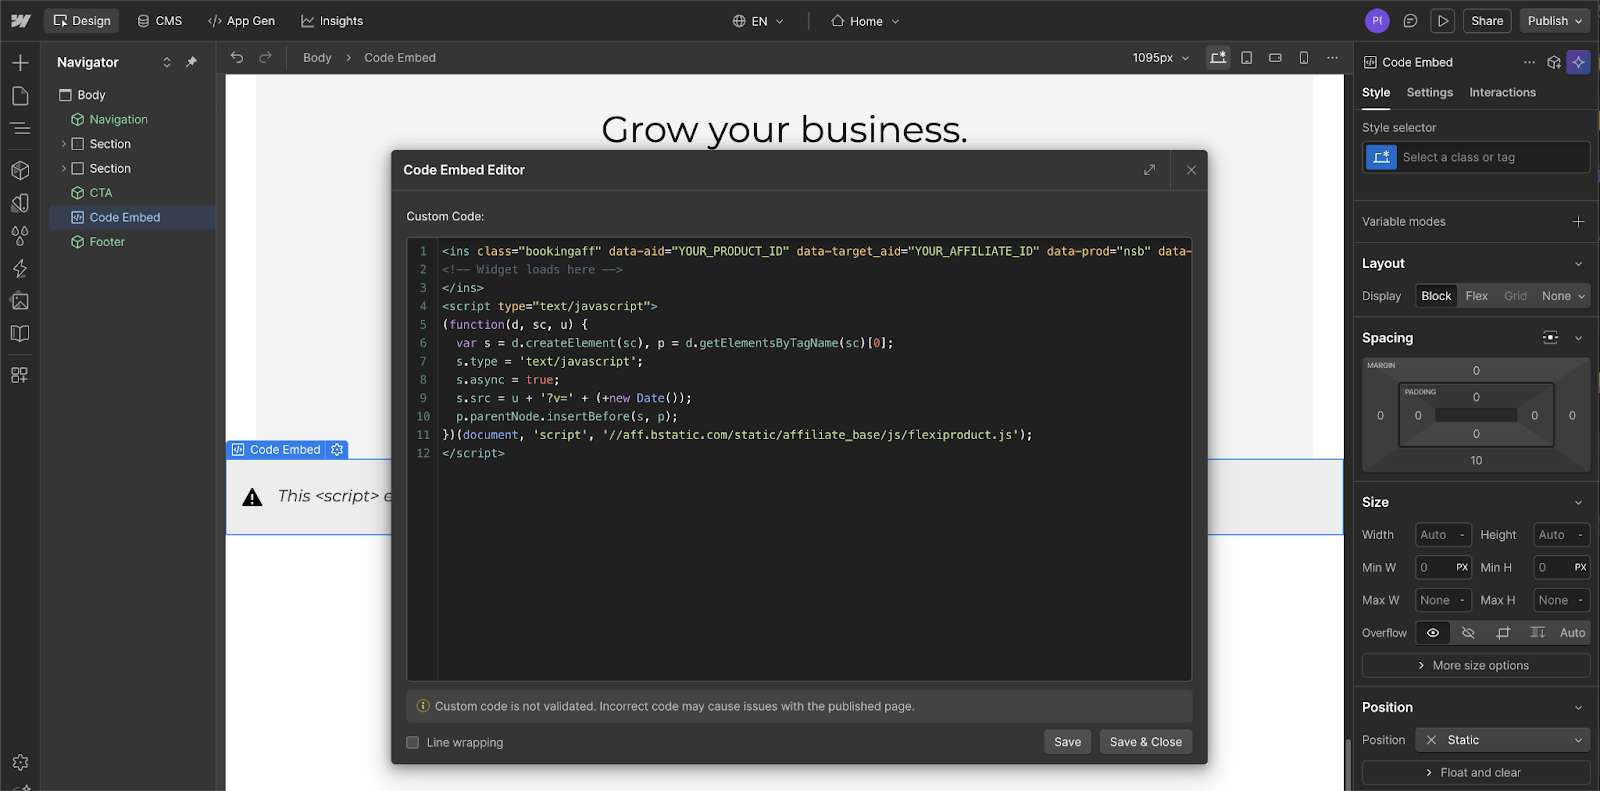Click the Share button
The height and width of the screenshot is (791, 1600).
click(1487, 21)
